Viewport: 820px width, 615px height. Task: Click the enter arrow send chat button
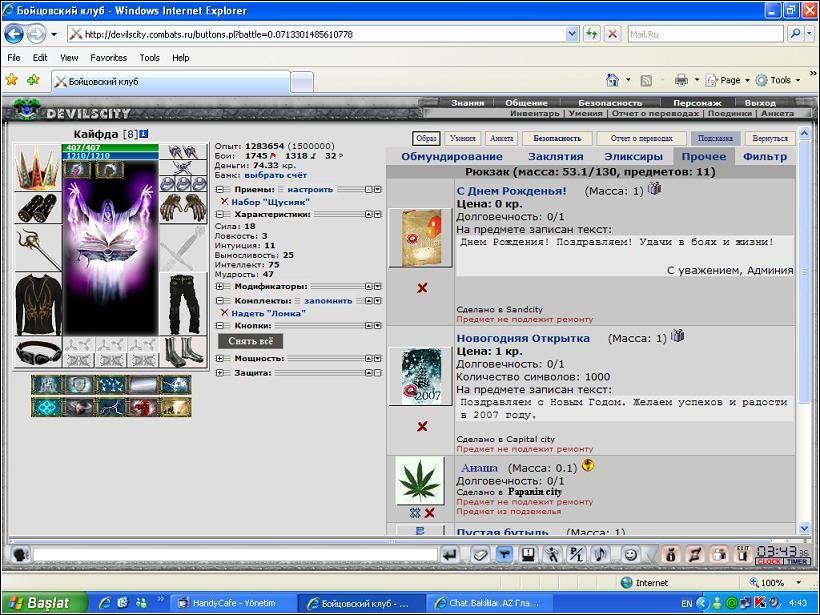click(450, 555)
